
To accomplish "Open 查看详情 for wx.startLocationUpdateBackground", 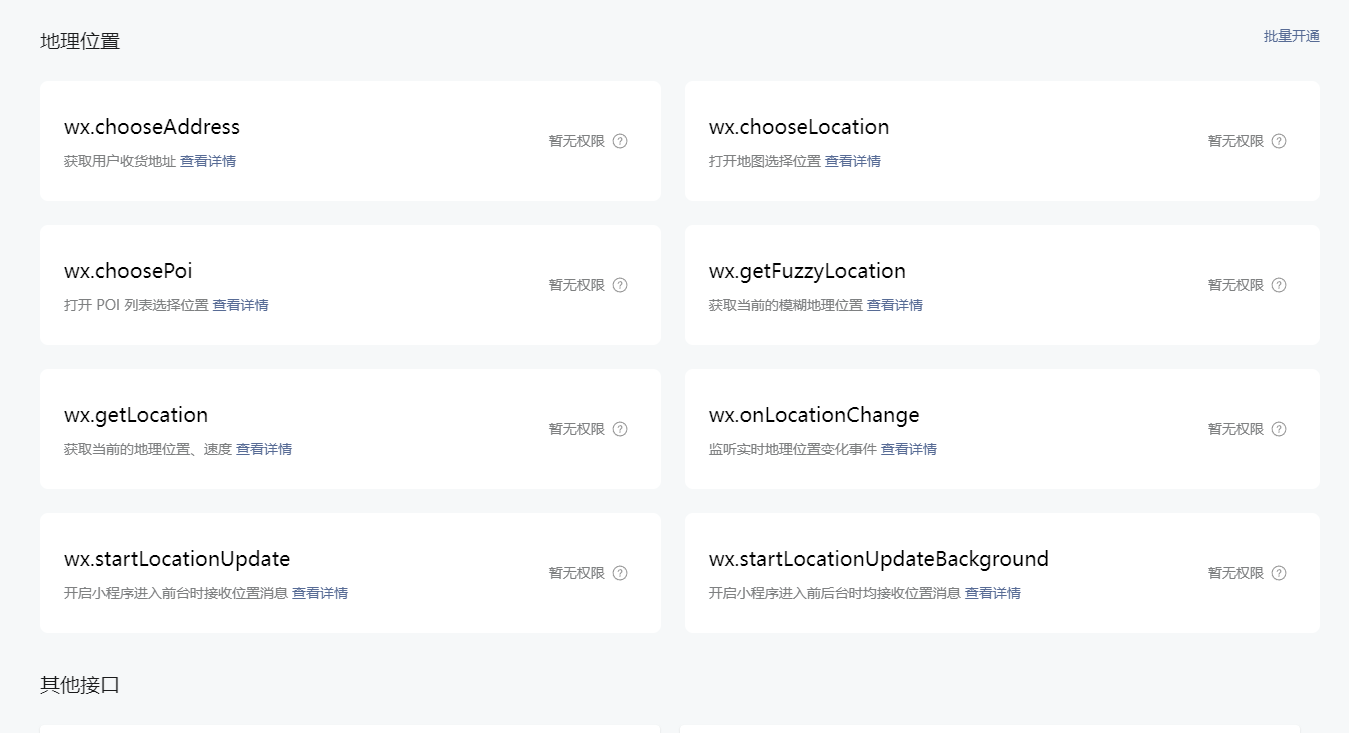I will 993,593.
